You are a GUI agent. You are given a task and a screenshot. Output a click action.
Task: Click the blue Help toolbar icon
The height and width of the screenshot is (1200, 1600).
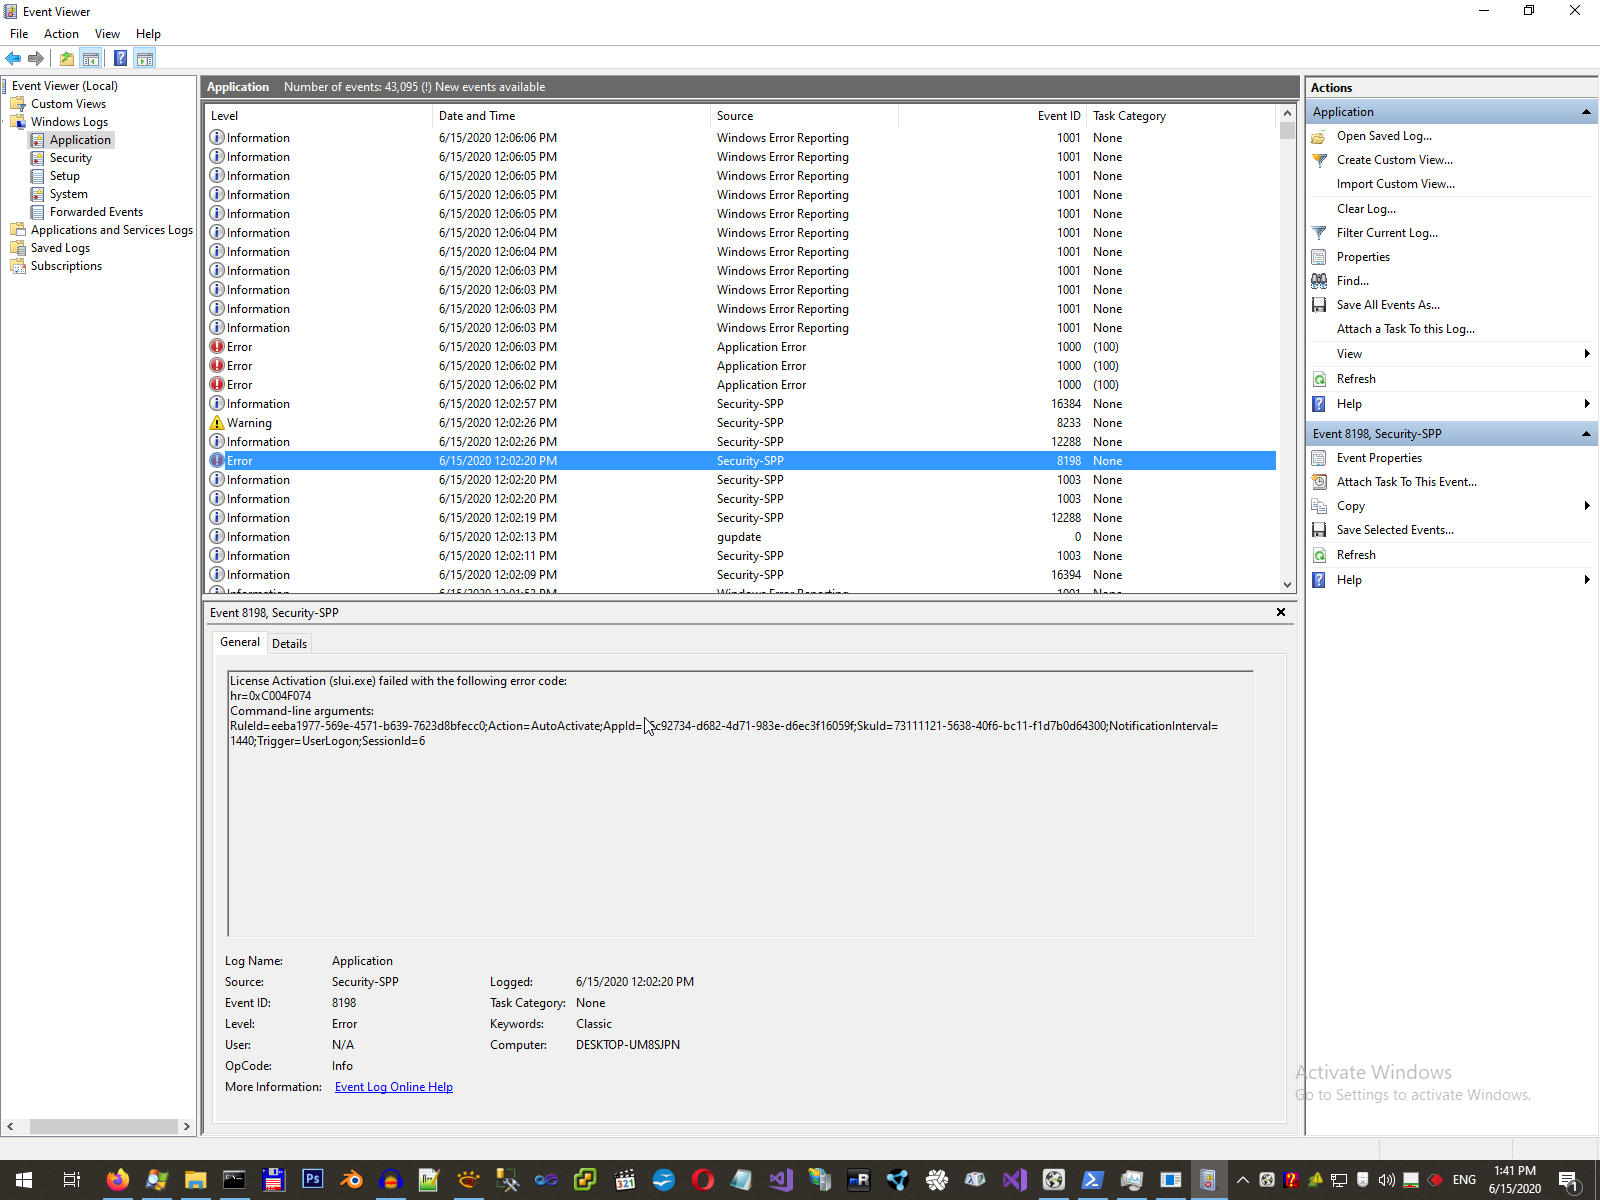coord(120,58)
